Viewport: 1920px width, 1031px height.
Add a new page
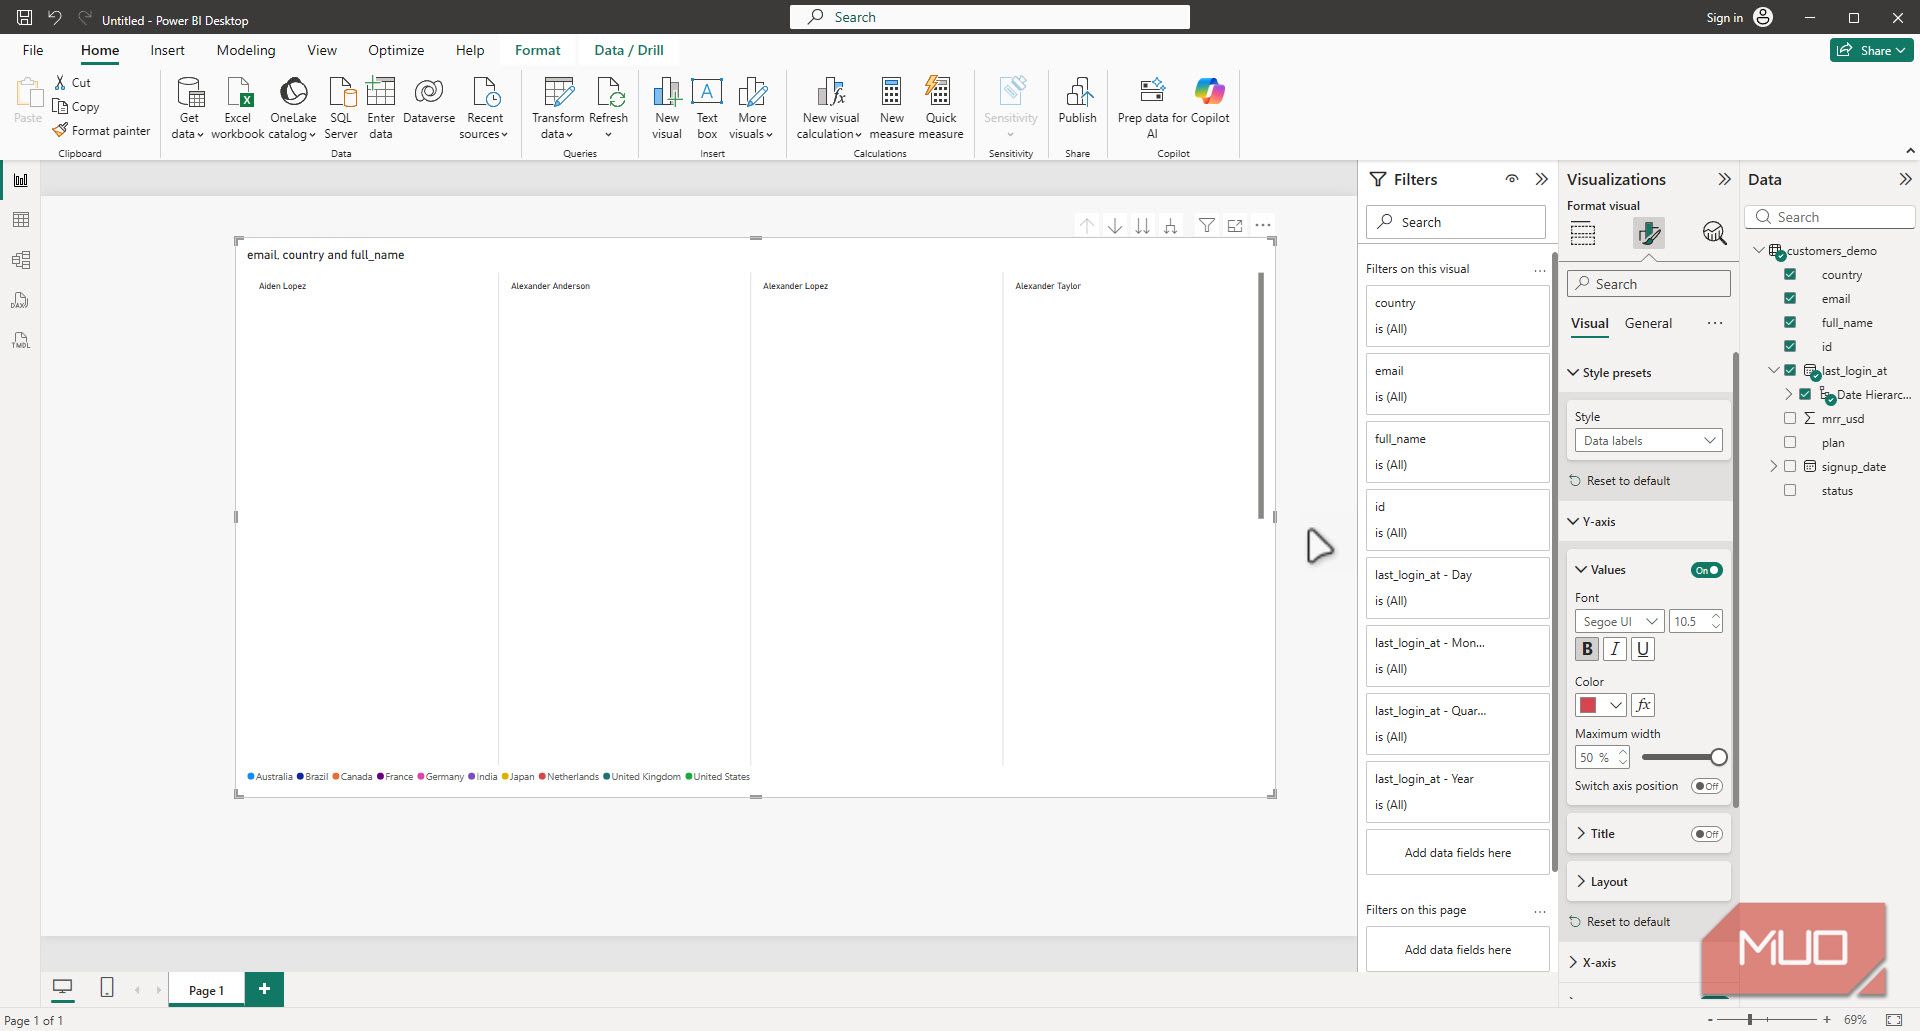pos(264,989)
